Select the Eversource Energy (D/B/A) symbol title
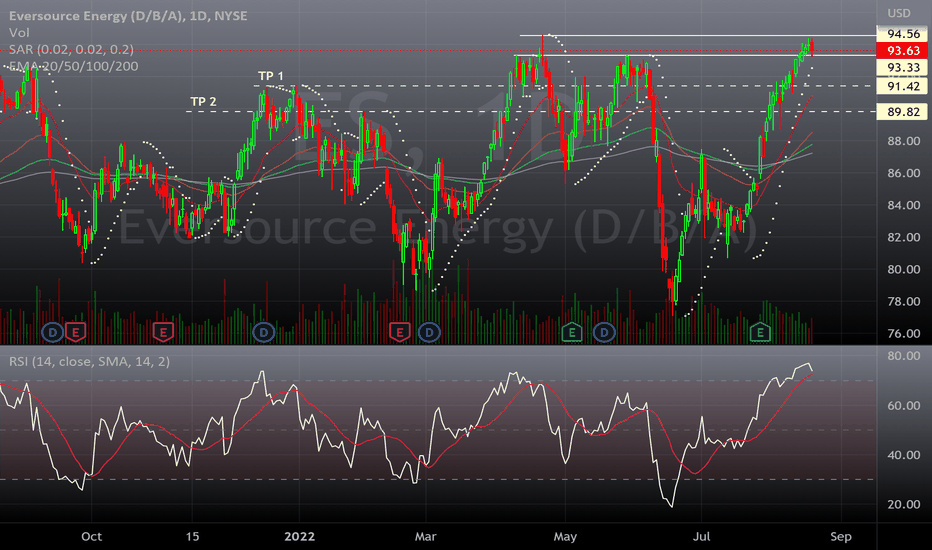Image resolution: width=932 pixels, height=550 pixels. (128, 16)
